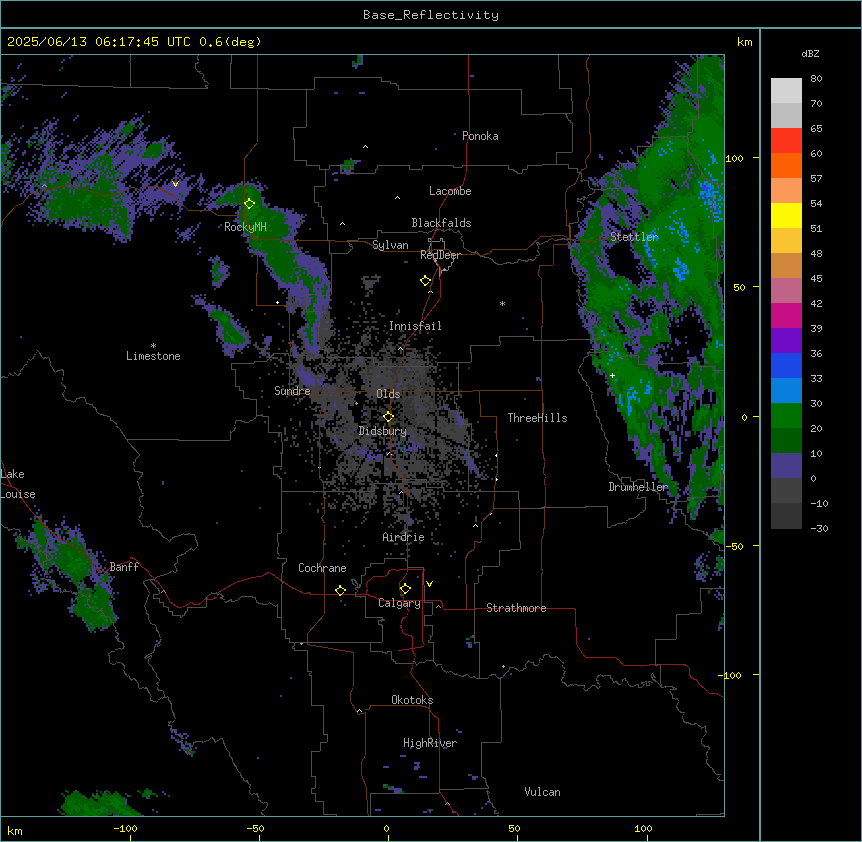Screen dimensions: 862x842
Task: Select the Stettler label
Action: (x=634, y=237)
